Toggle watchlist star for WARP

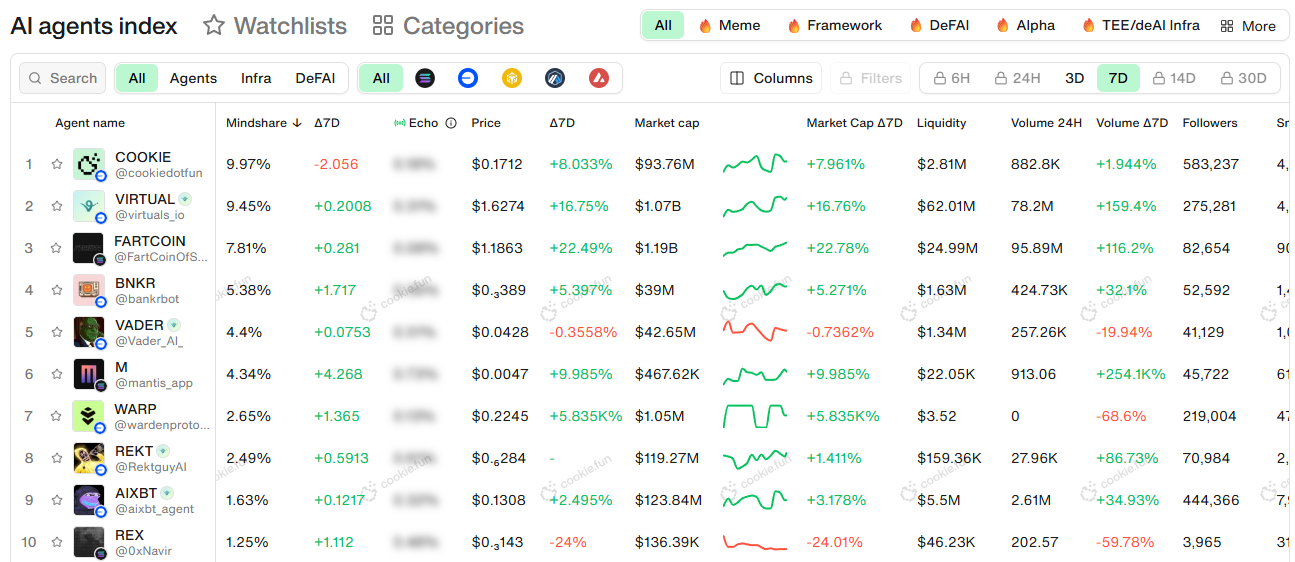pos(57,416)
